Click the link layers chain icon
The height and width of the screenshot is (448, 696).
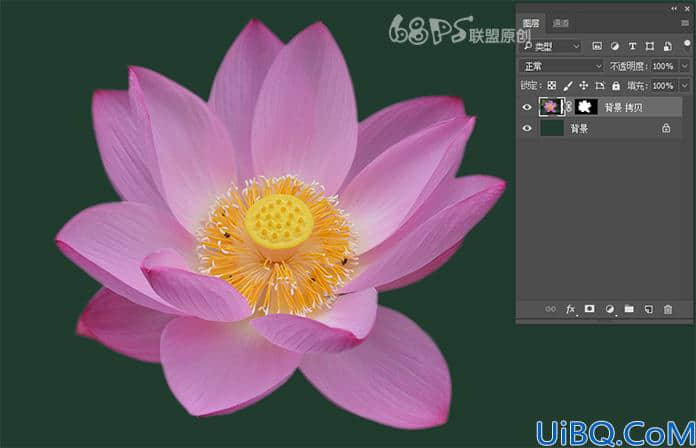pyautogui.click(x=550, y=309)
